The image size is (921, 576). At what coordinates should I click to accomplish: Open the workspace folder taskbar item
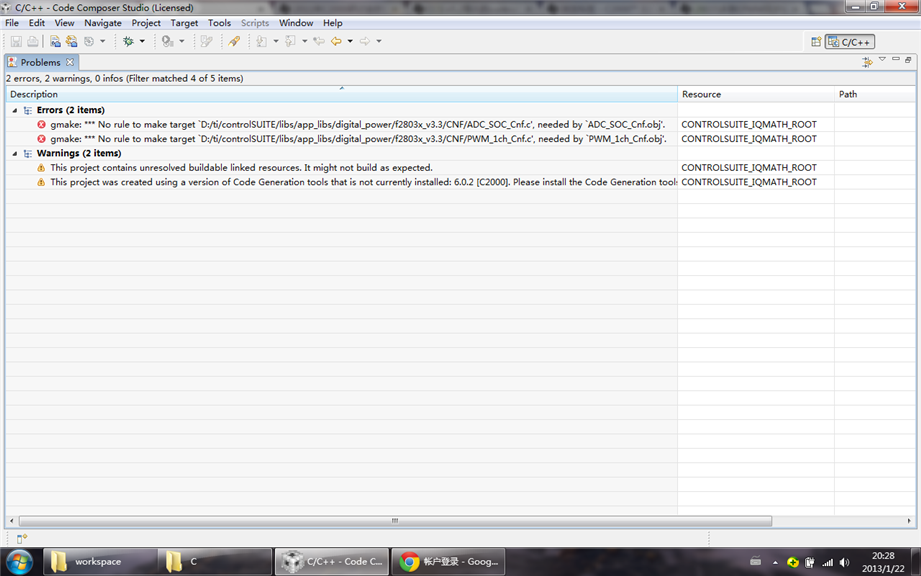[x=99, y=562]
